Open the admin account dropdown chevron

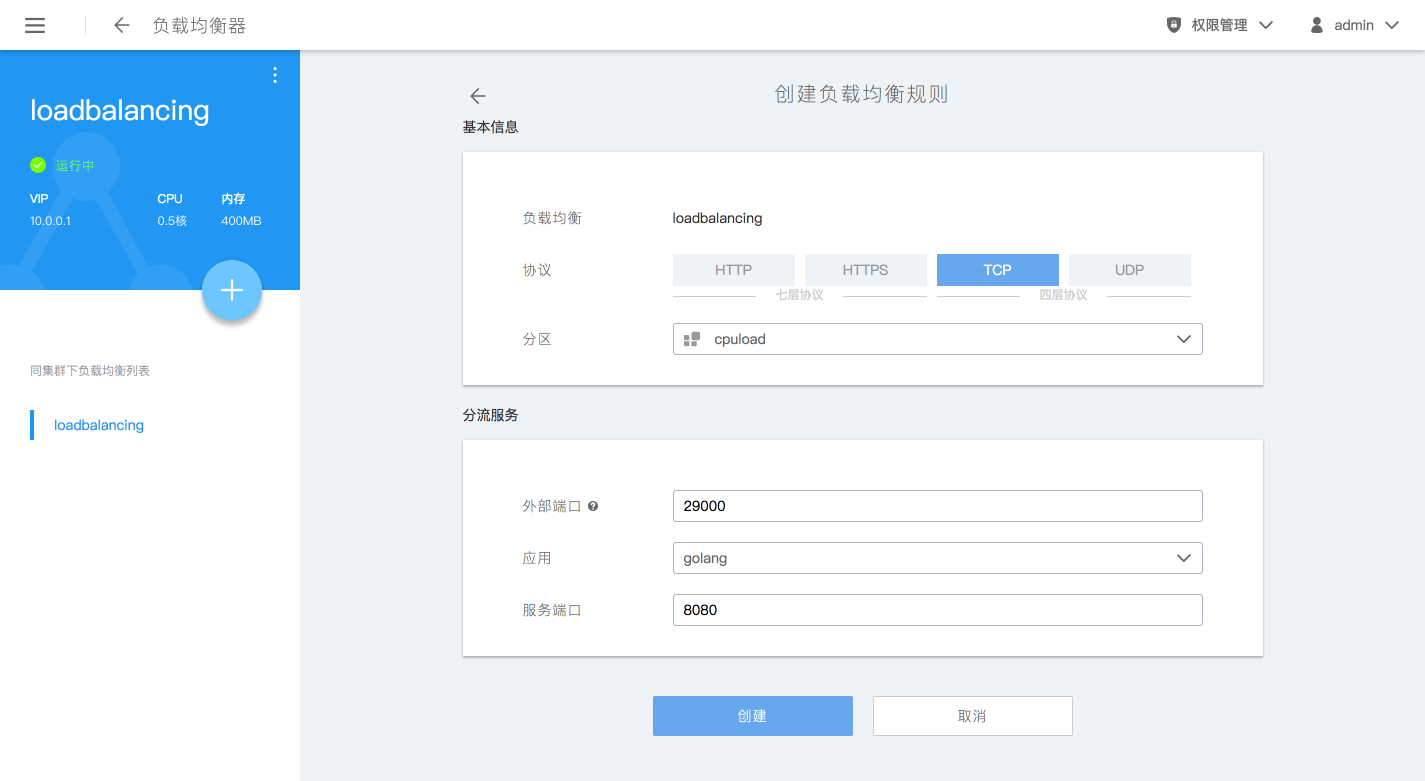tap(1391, 25)
